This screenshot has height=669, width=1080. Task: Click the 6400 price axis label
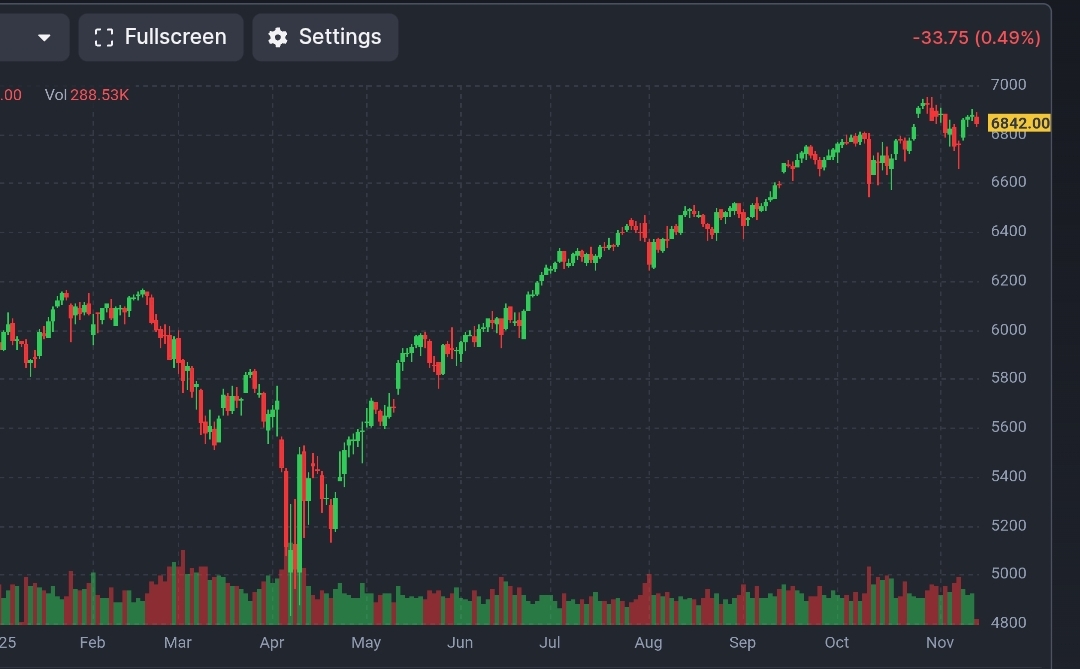[1008, 231]
